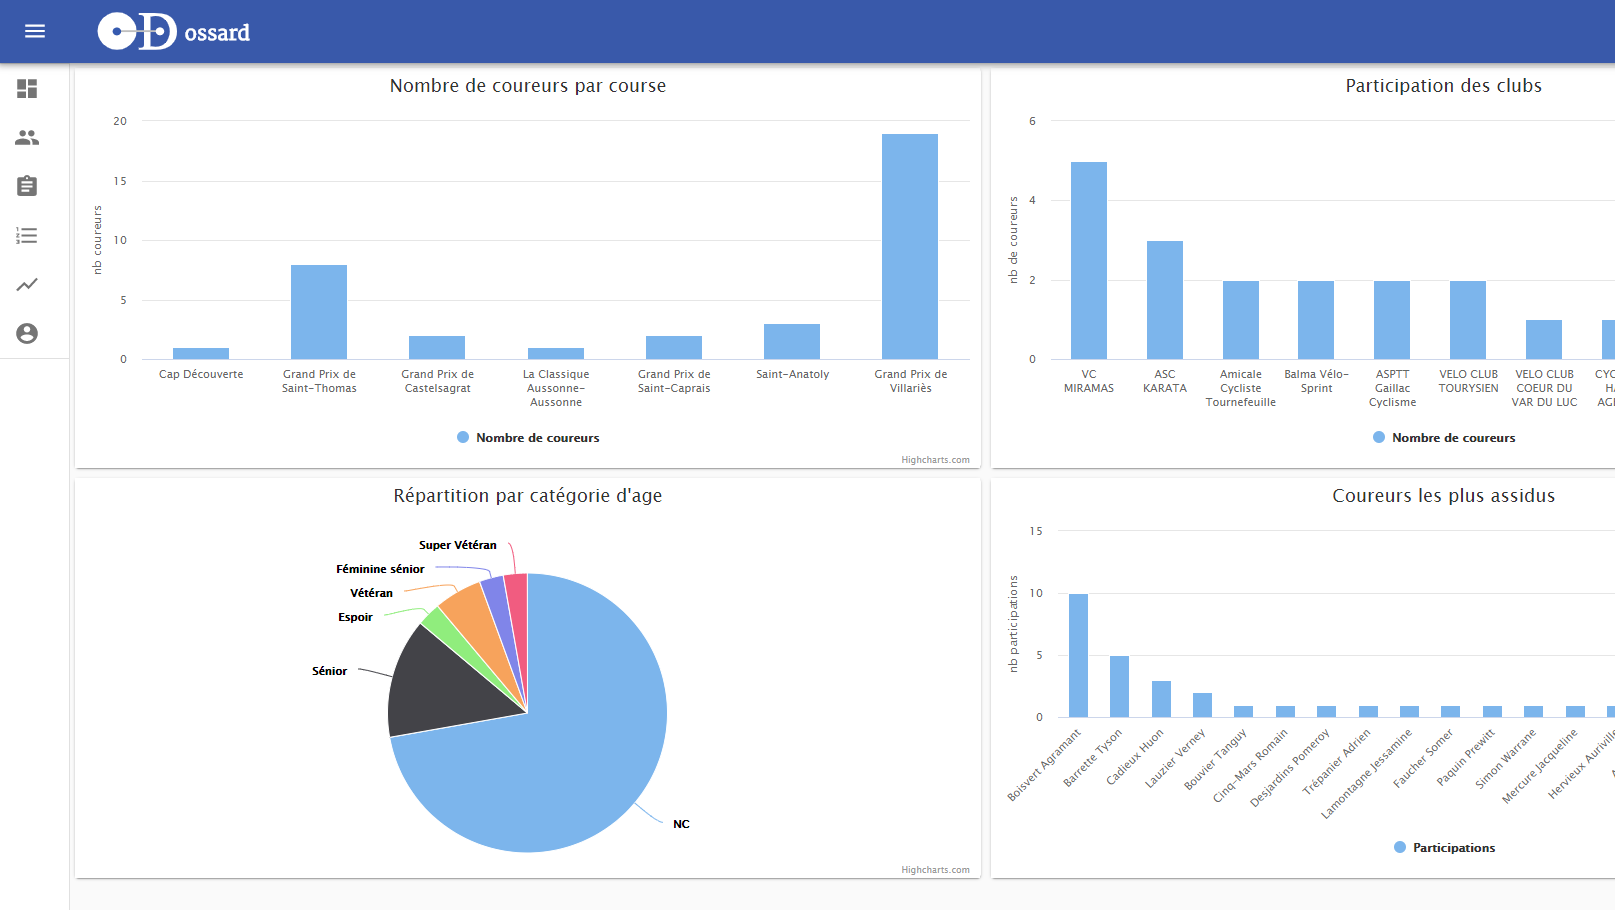Click the Grand Prix de Castelsagrat bar
Screen dimensions: 1615x910
tap(437, 347)
